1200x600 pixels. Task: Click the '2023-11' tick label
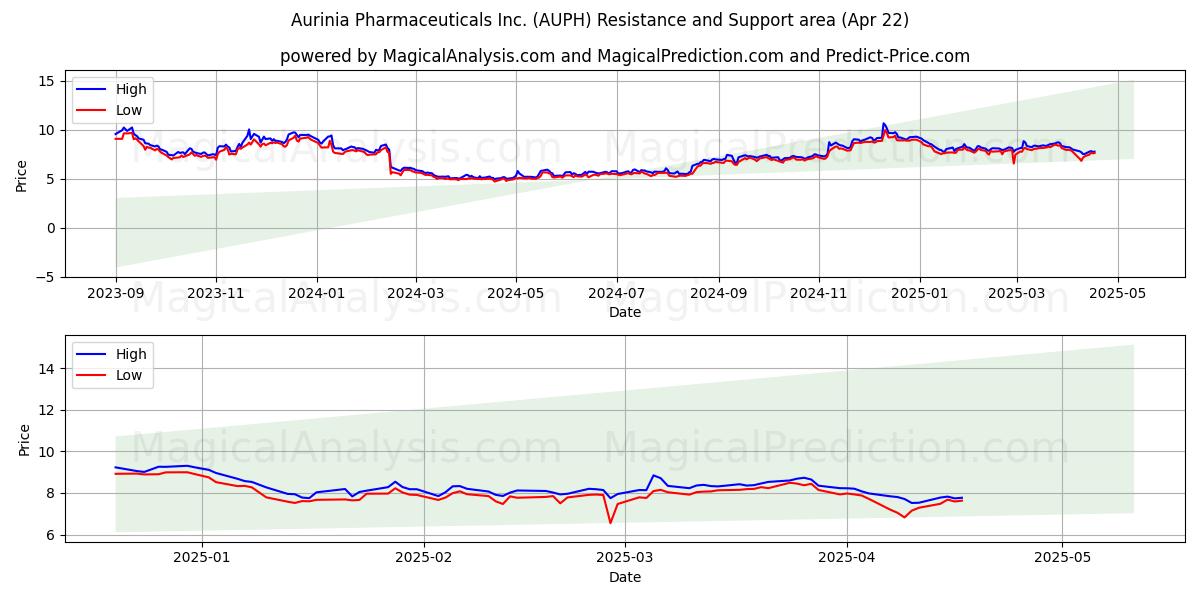pyautogui.click(x=216, y=294)
